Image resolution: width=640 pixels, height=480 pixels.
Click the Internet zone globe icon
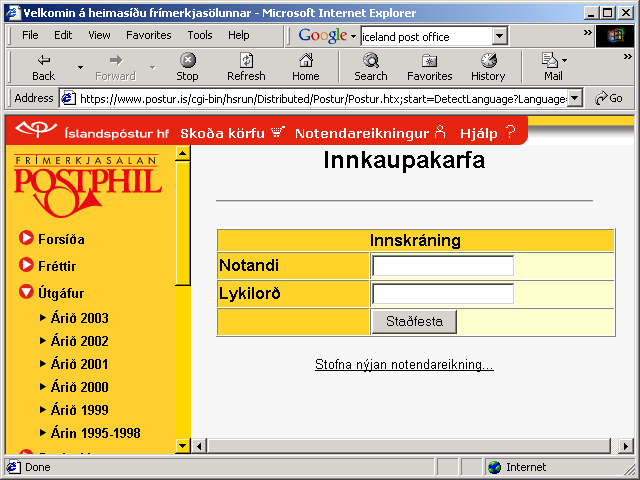coord(494,467)
